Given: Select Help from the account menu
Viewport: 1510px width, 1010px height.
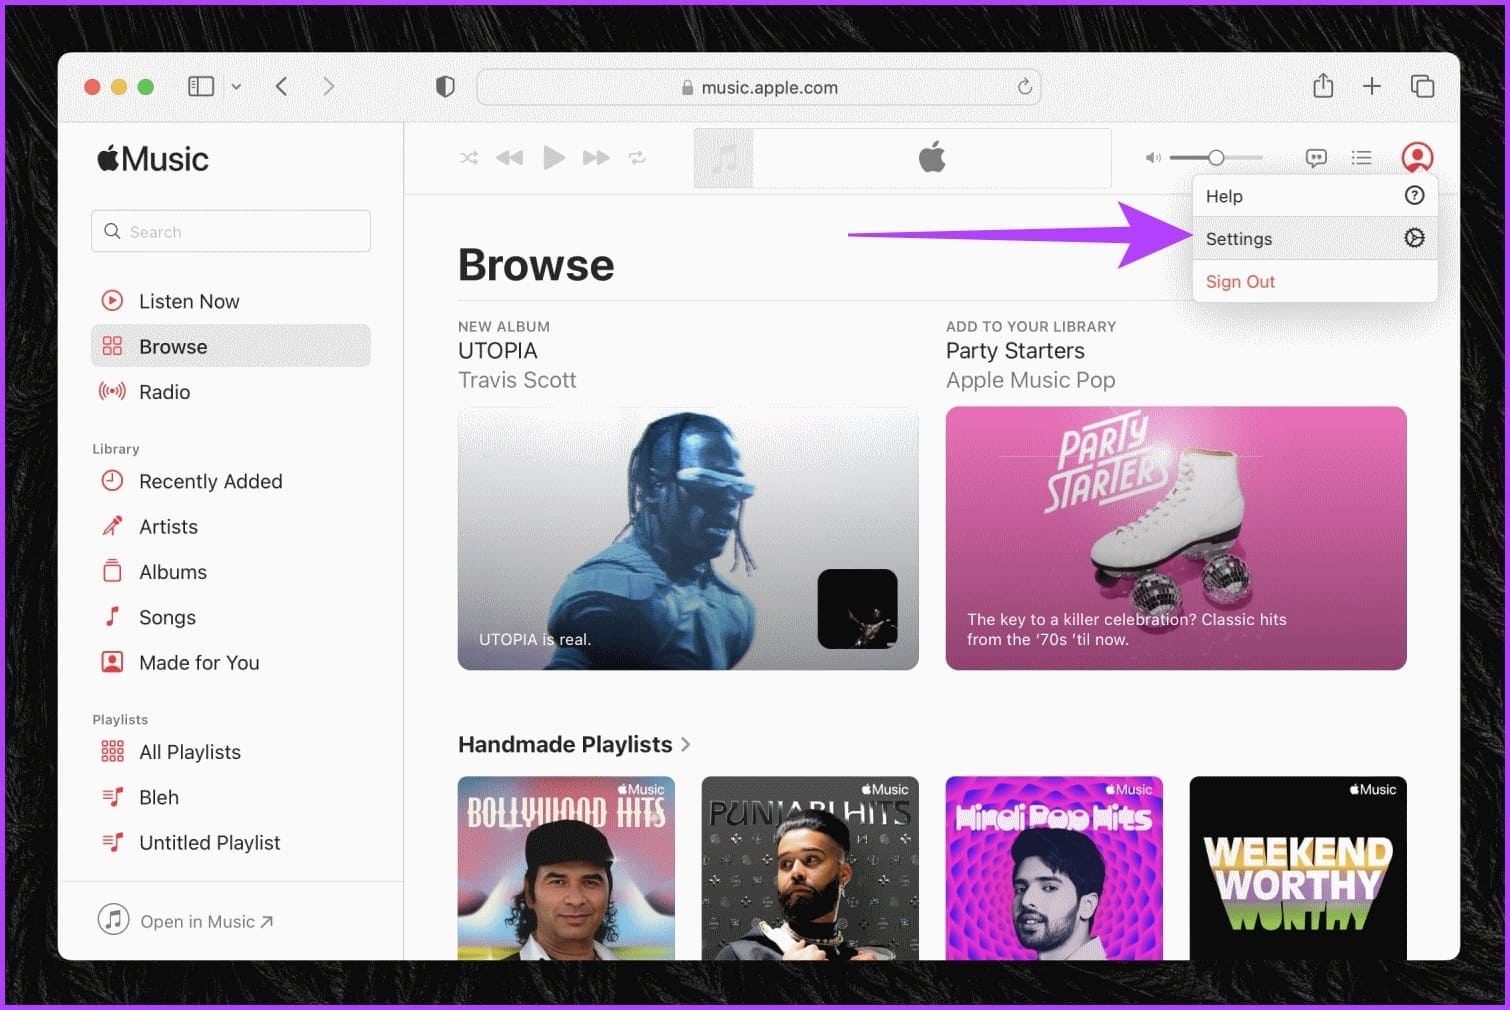Looking at the screenshot, I should click(x=1315, y=196).
